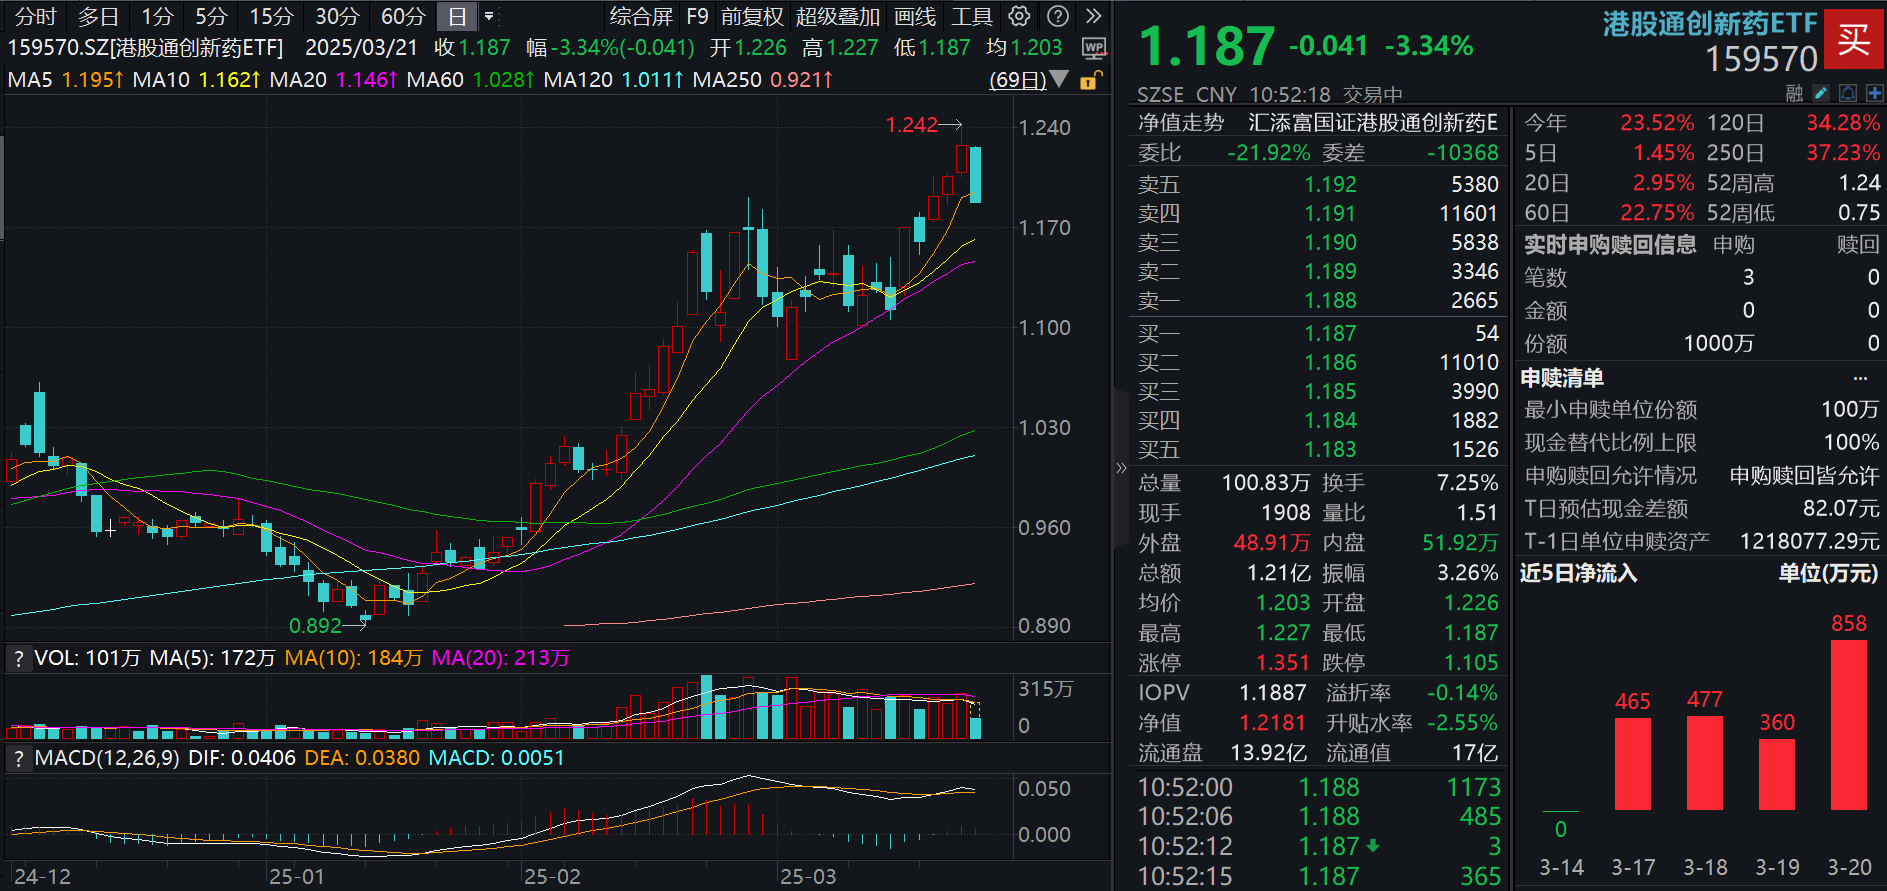
Task: Open the 申赎清单 more options ellipsis
Action: click(1860, 378)
